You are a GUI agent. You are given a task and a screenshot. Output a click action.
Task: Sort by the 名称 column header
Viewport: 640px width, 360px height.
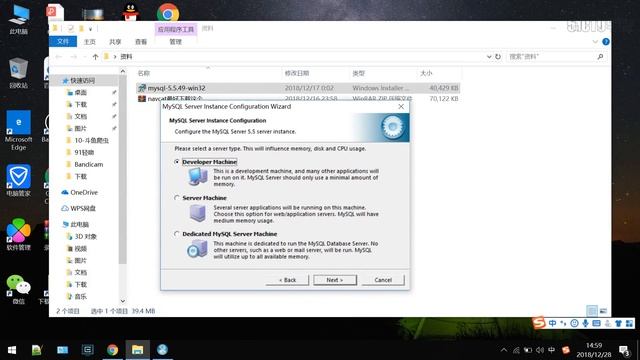click(x=144, y=73)
